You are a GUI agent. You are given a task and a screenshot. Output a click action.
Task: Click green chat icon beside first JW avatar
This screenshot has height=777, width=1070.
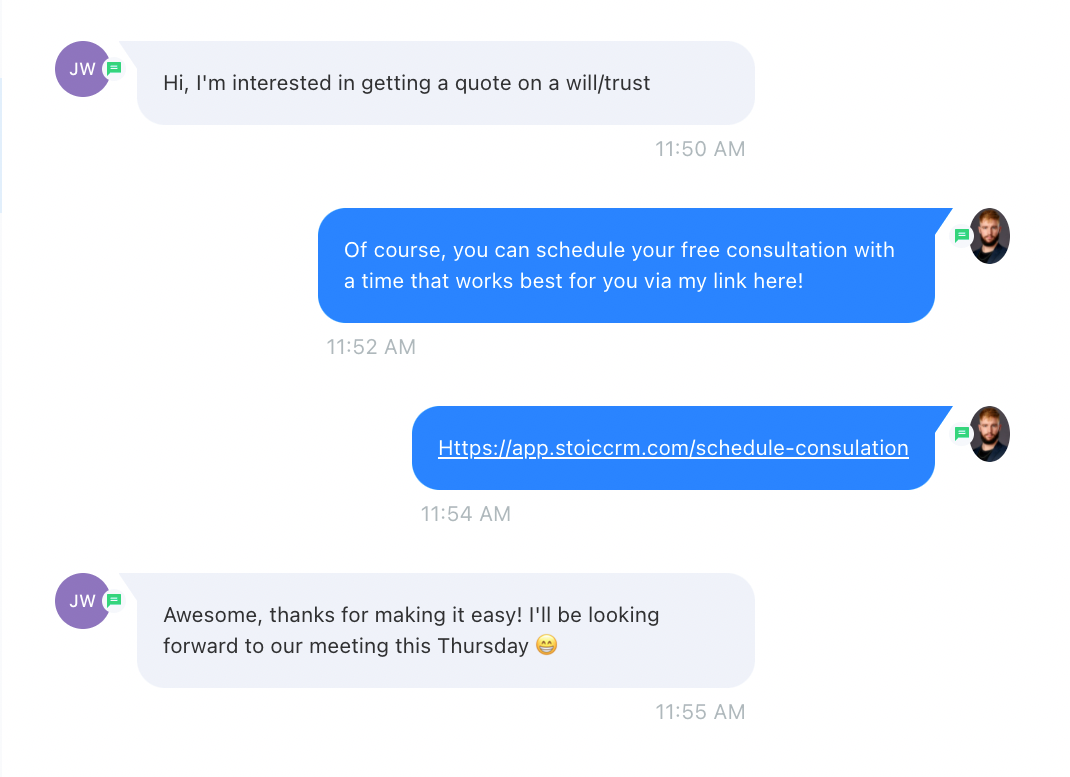point(114,68)
